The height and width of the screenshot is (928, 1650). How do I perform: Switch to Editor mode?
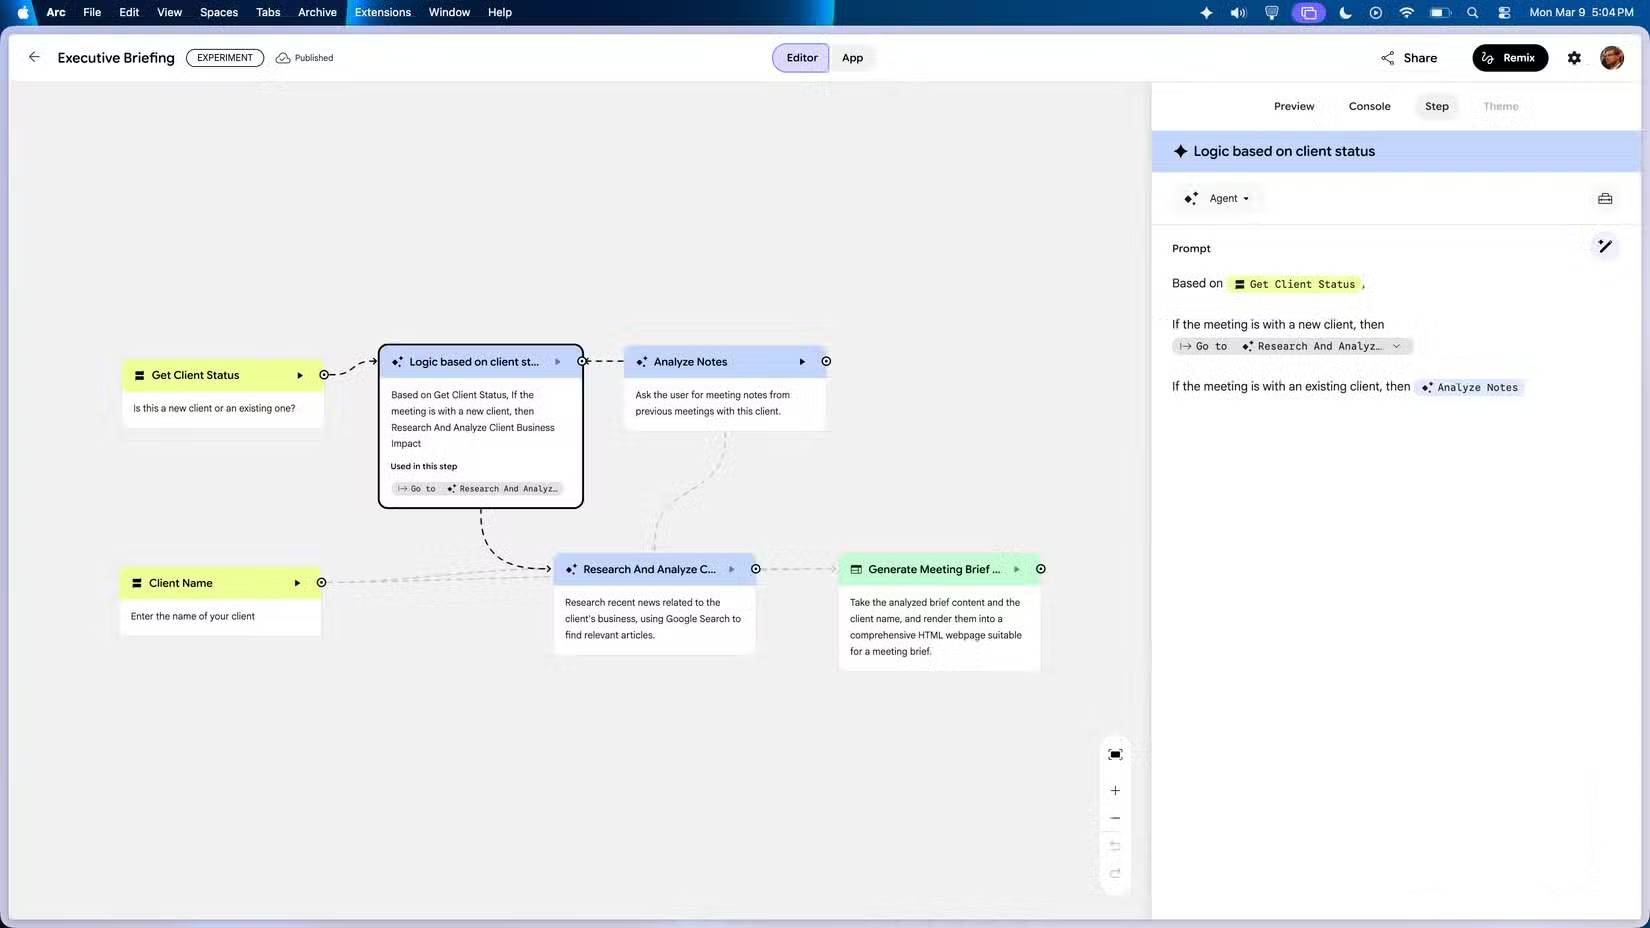click(801, 58)
